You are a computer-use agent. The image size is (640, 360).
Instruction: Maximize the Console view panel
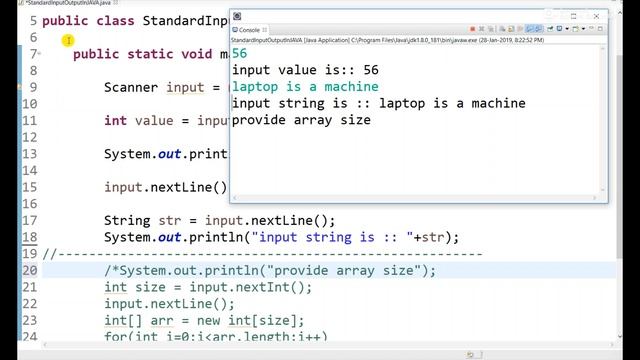600,29
